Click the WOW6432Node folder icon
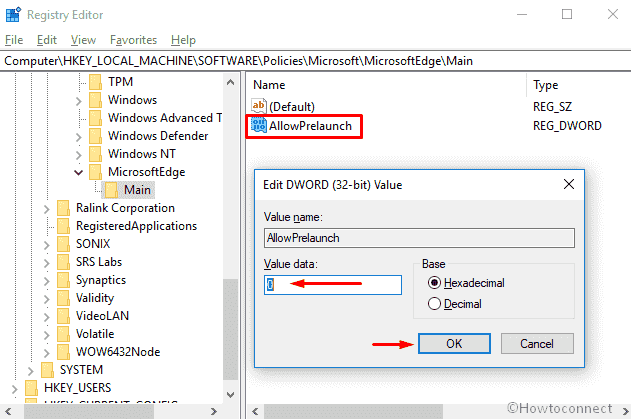 tap(63, 352)
